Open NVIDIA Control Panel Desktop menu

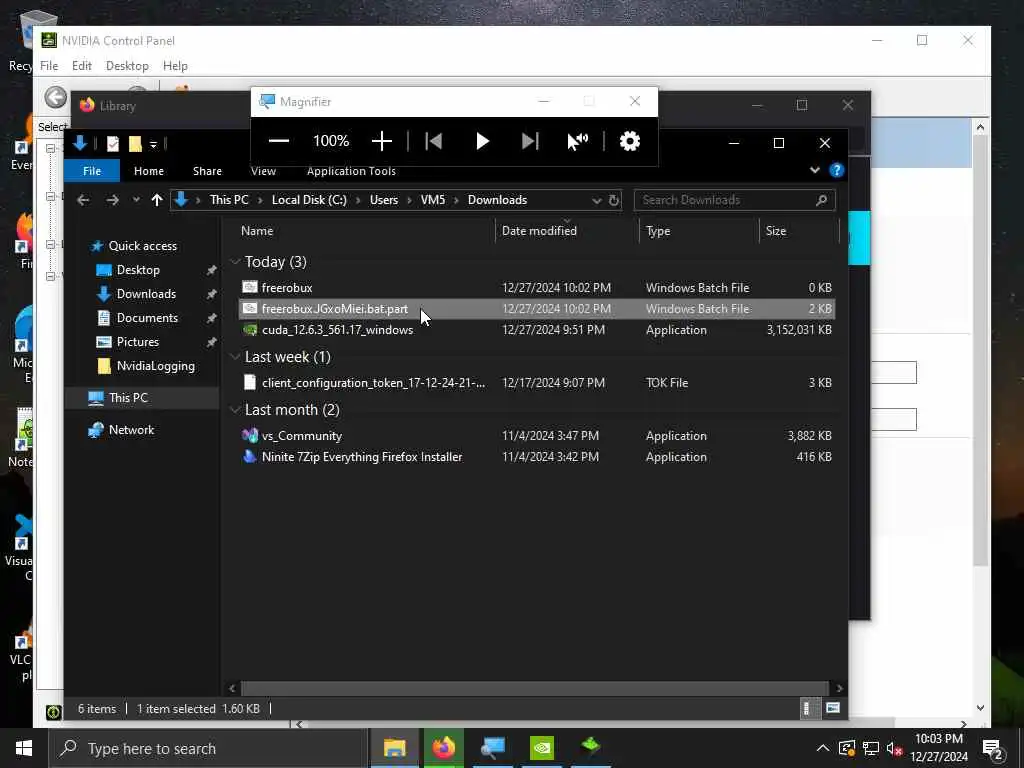point(127,66)
